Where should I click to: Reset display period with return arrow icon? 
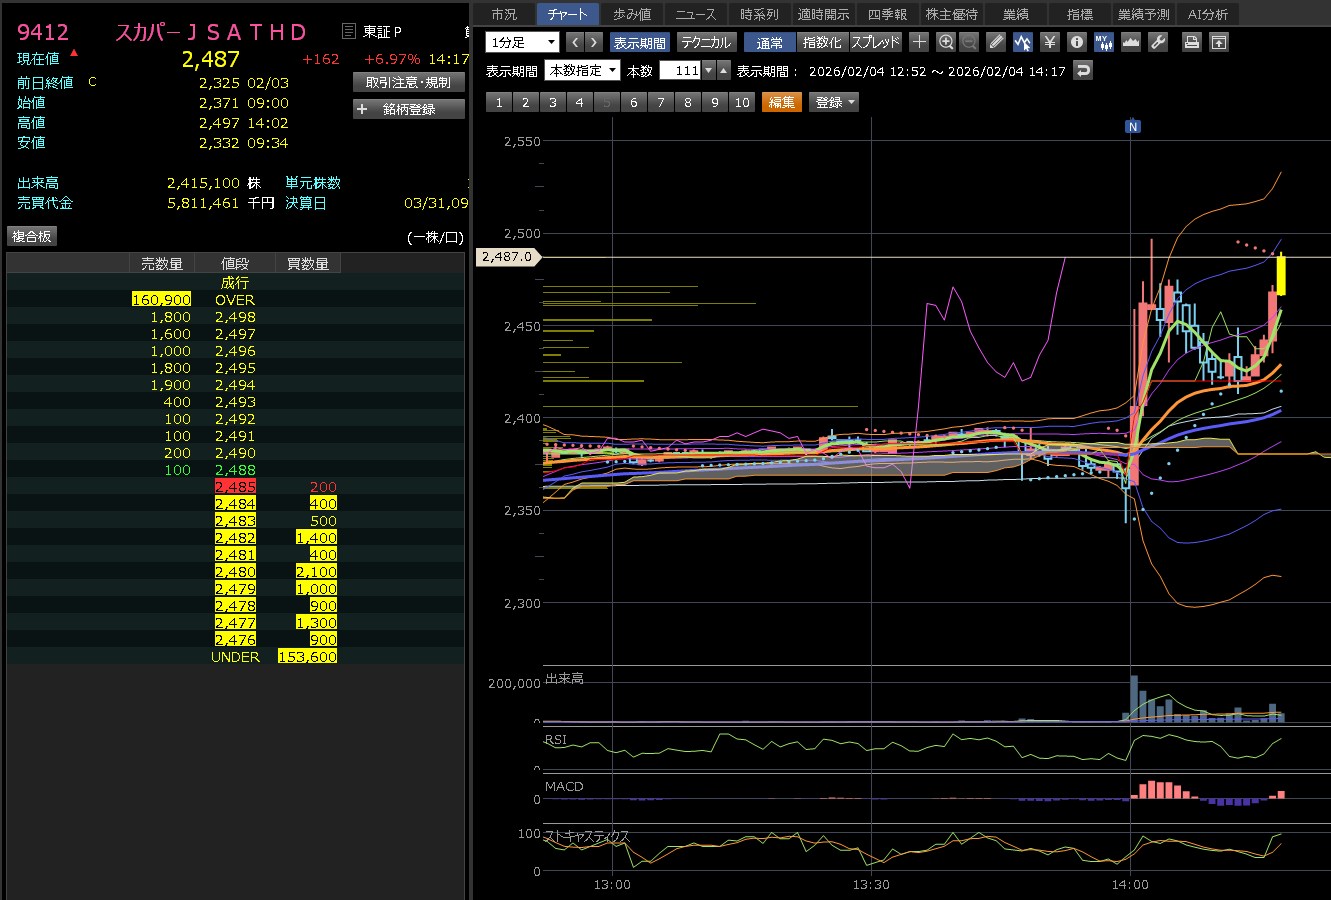coord(1082,70)
